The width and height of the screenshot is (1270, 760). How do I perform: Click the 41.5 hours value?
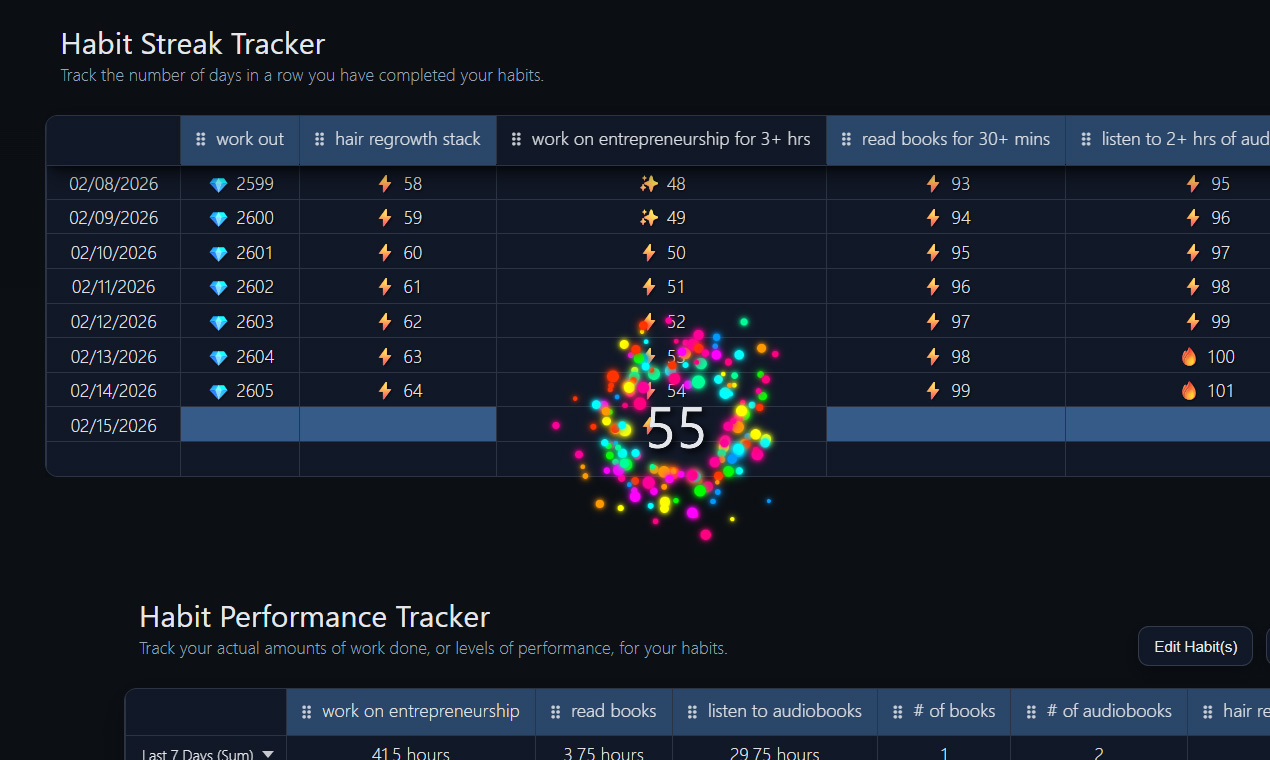(x=411, y=754)
